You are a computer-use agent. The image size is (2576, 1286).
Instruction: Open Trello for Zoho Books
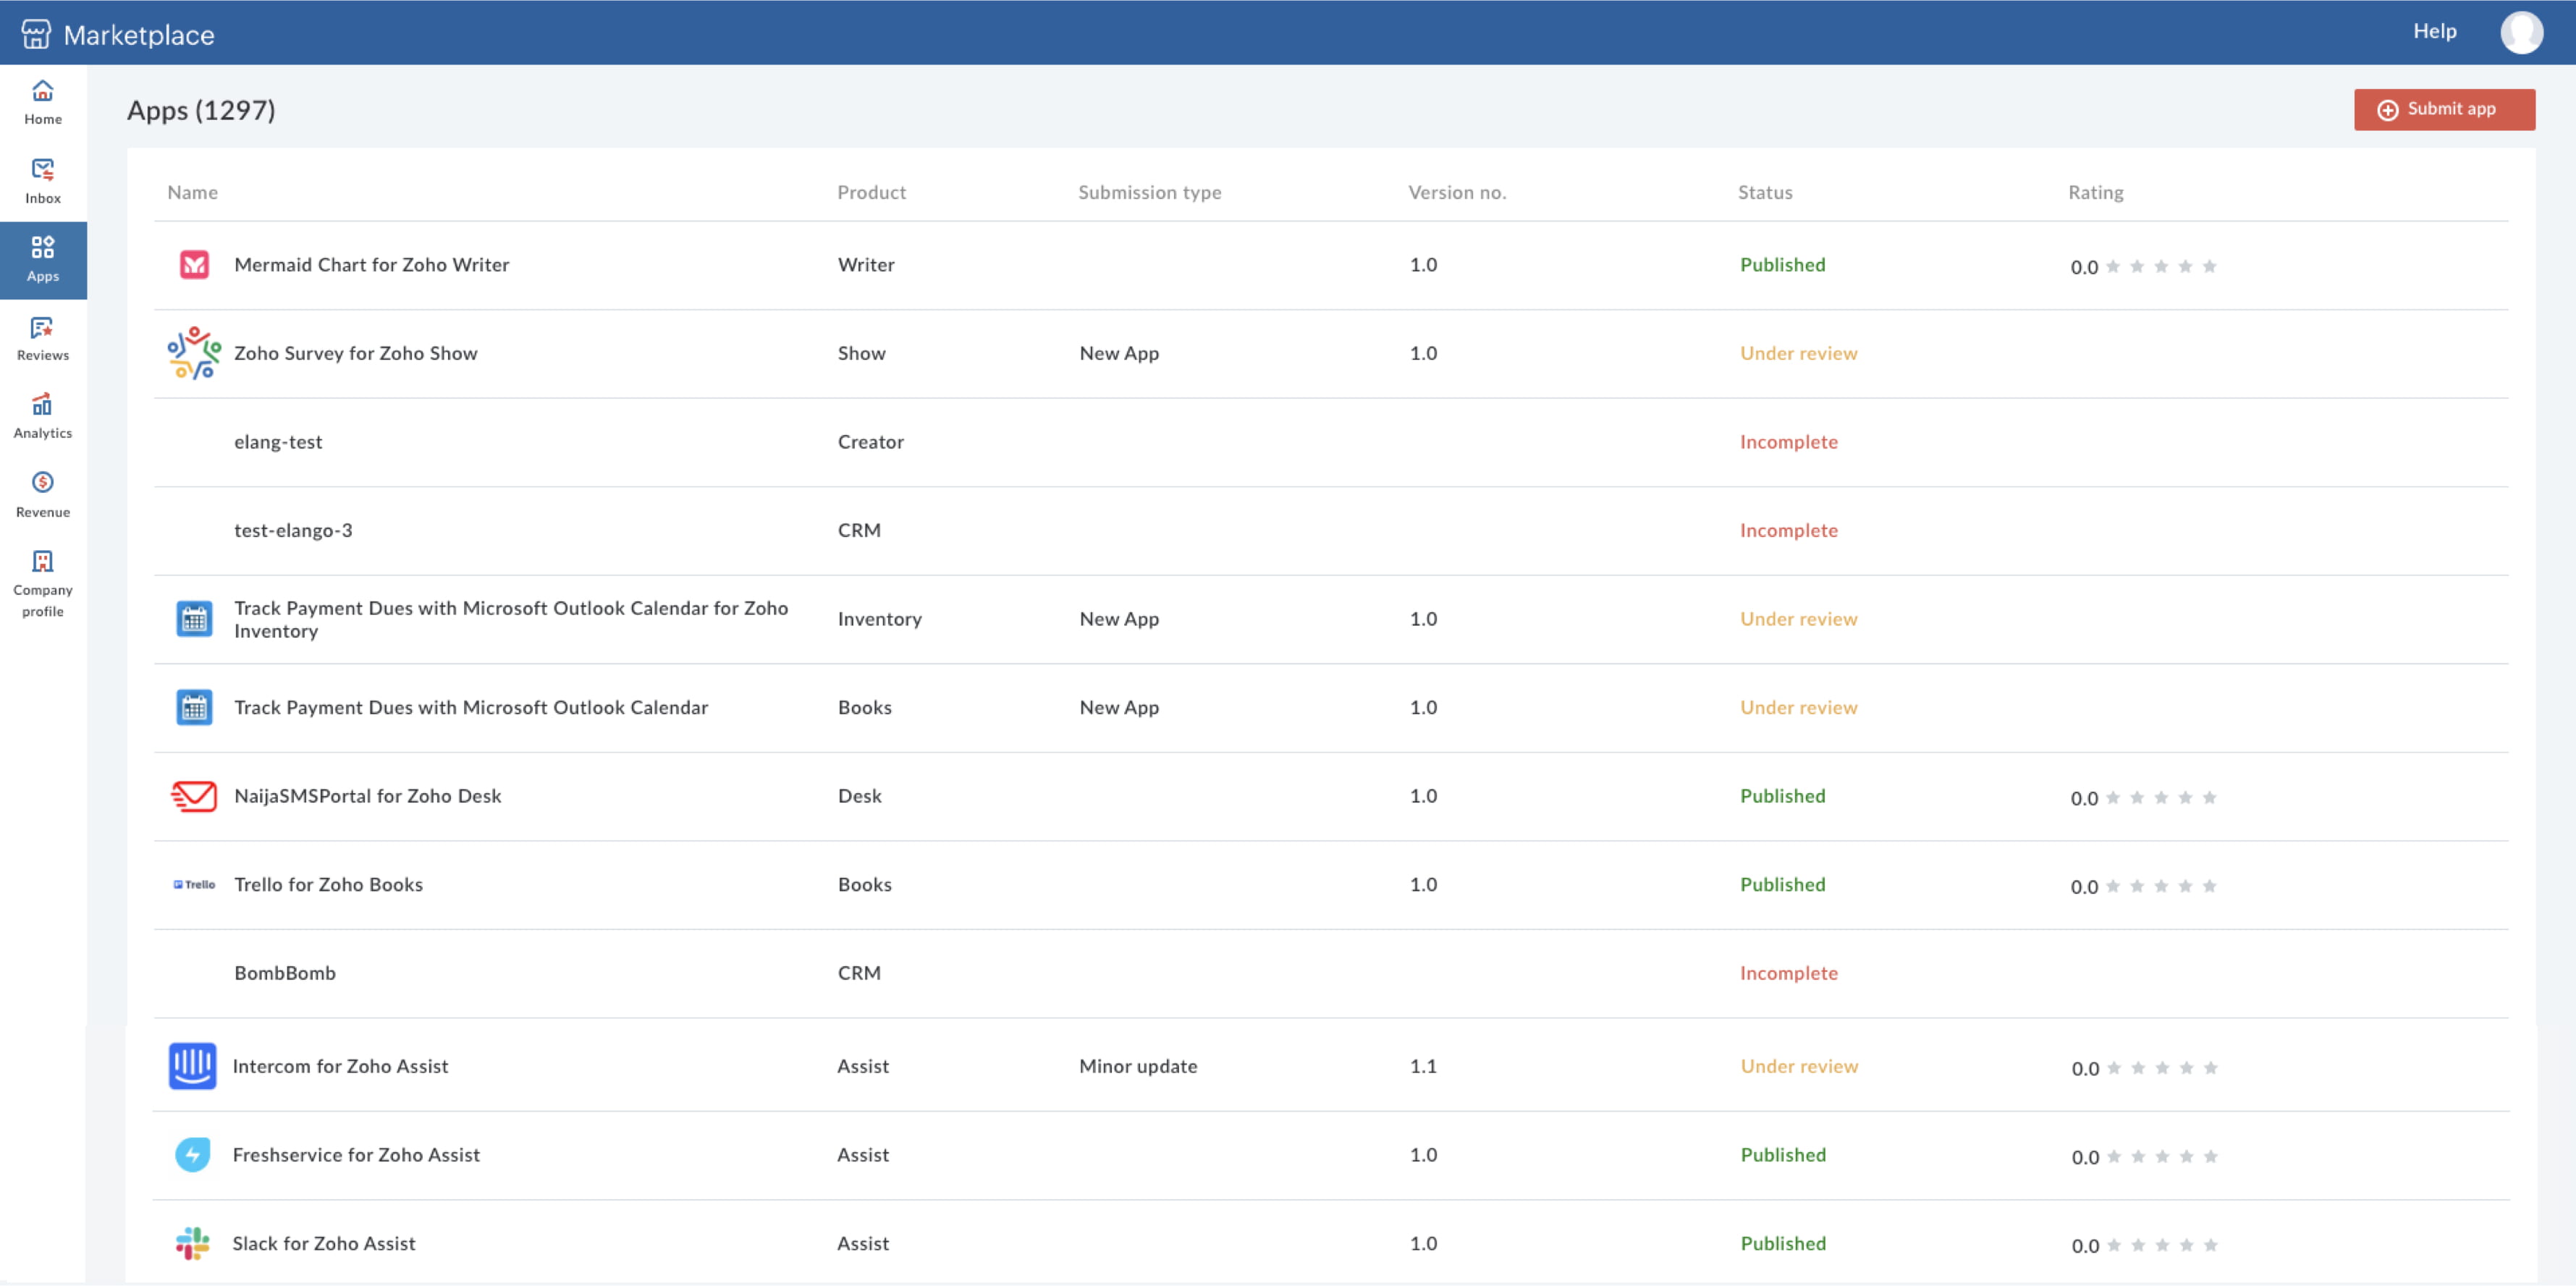pyautogui.click(x=329, y=885)
